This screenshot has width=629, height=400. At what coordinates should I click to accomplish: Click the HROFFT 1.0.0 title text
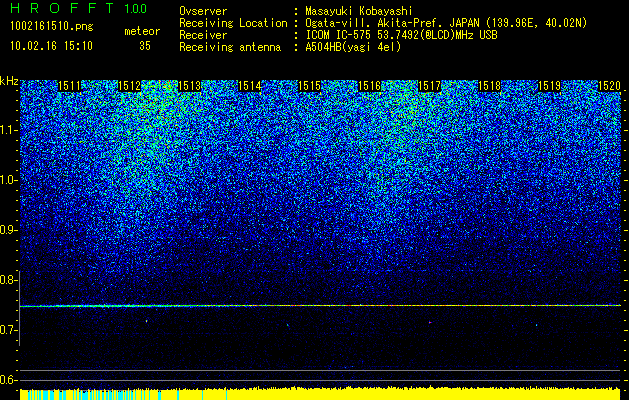click(x=79, y=8)
